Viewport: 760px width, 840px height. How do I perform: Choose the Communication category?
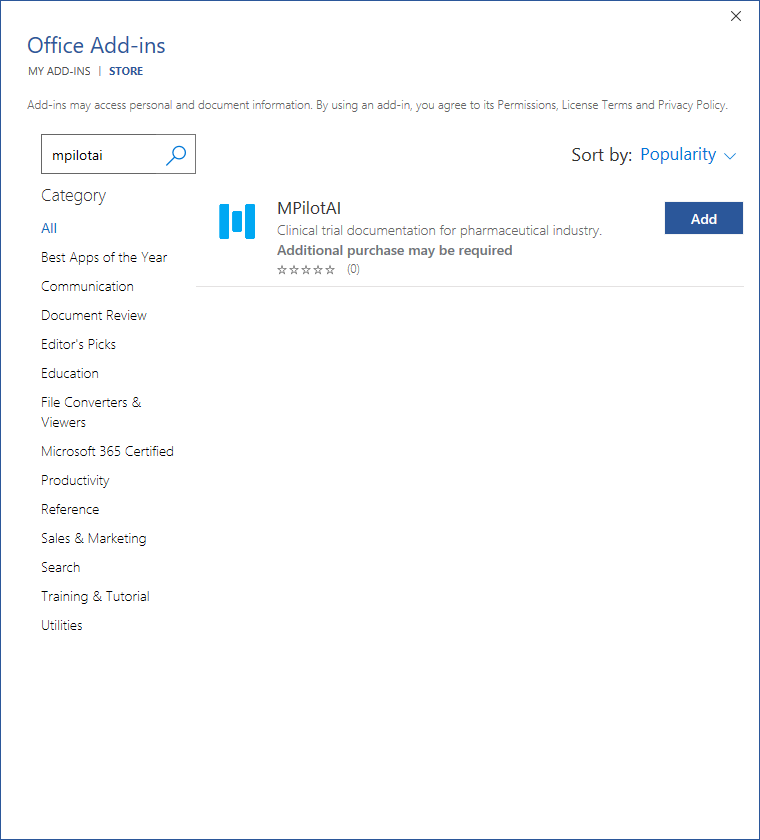click(x=87, y=286)
